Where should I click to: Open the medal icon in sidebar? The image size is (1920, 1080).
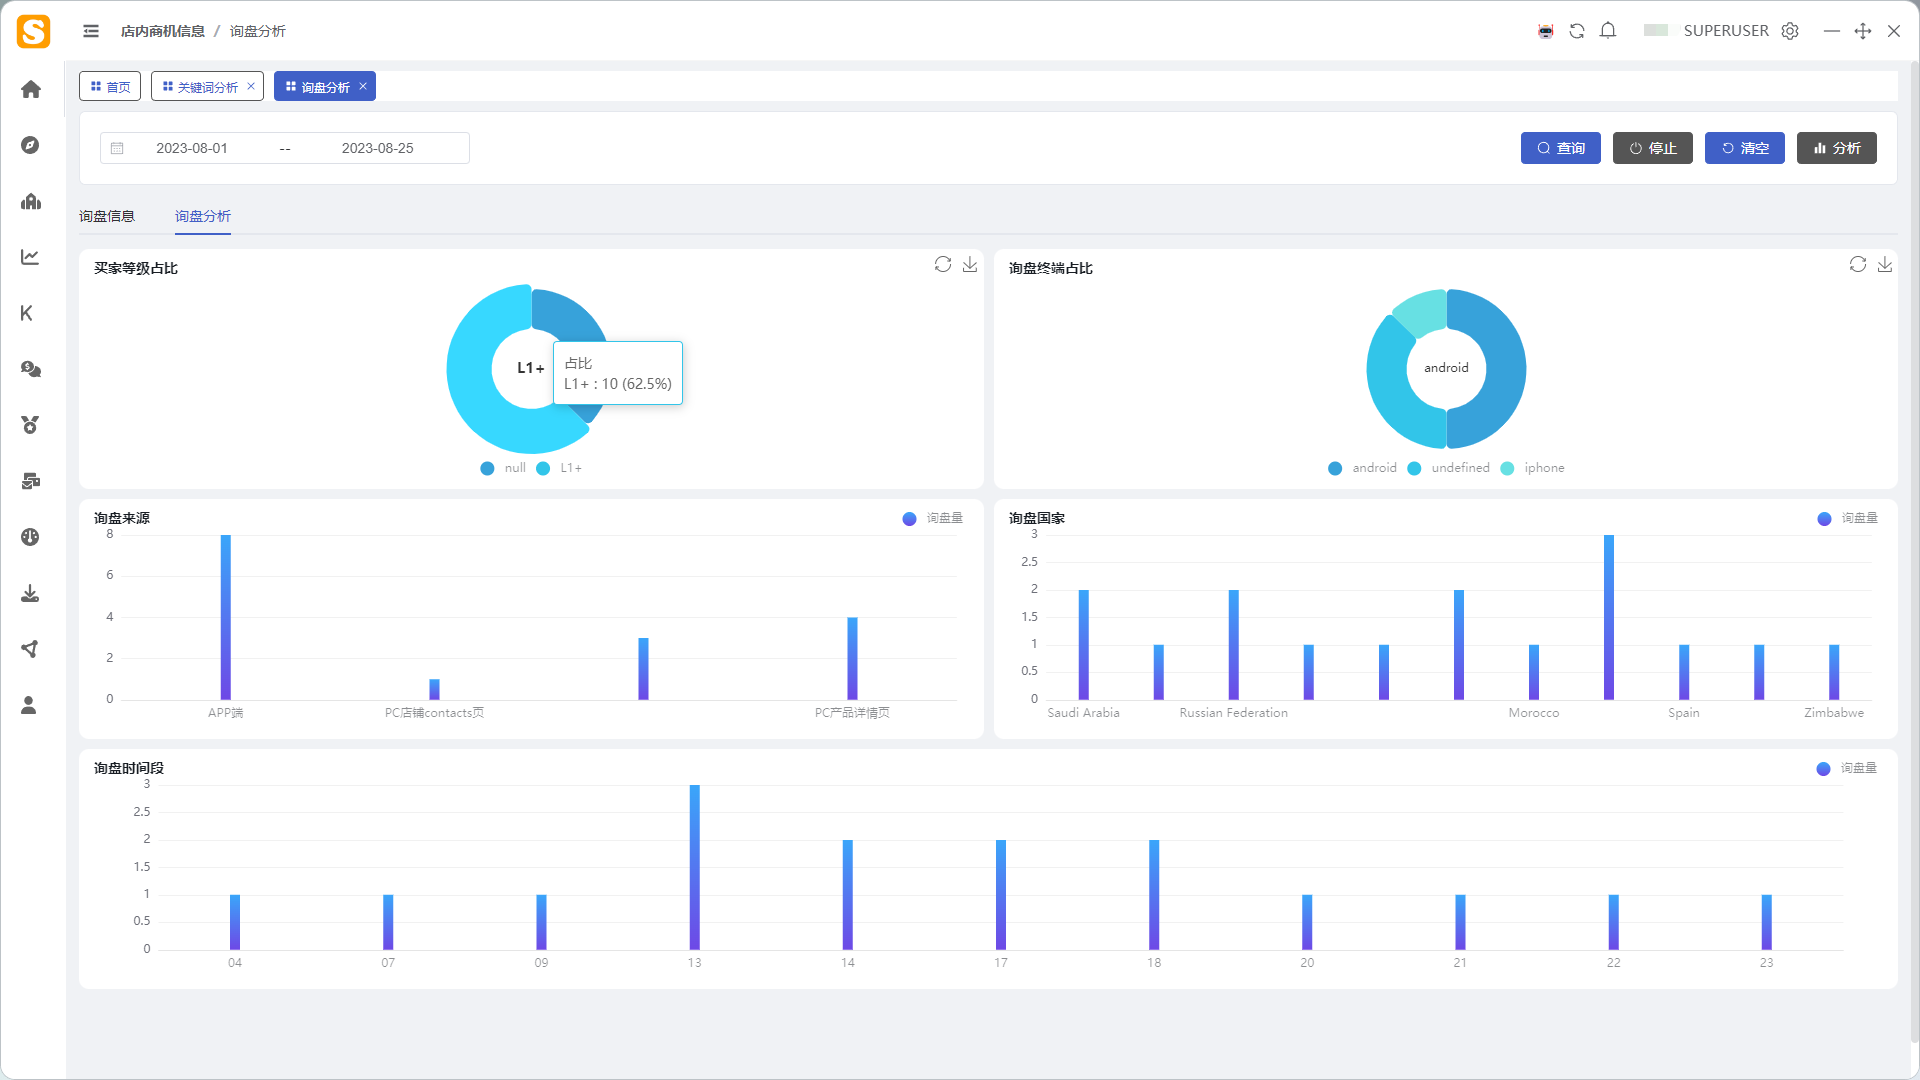point(30,425)
